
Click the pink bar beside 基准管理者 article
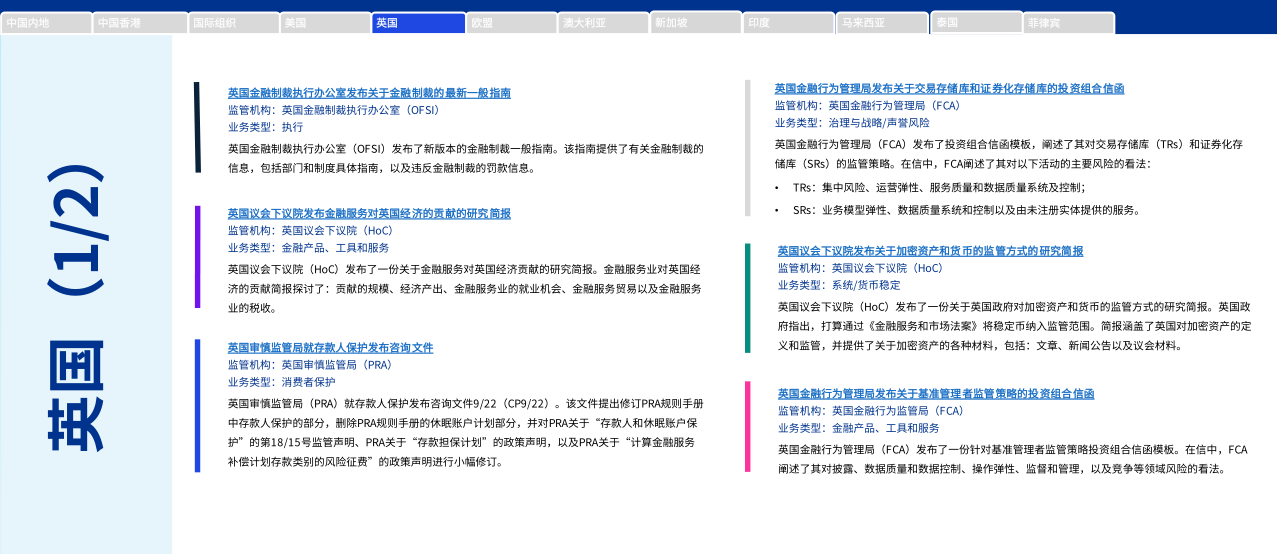tap(747, 426)
